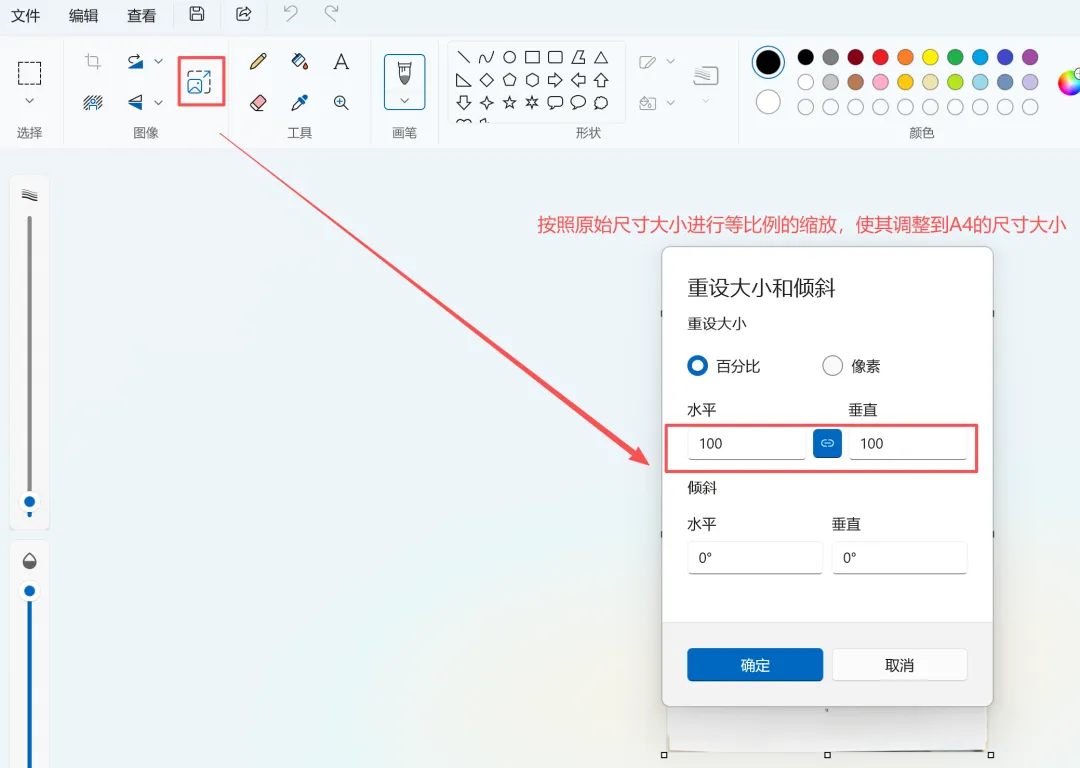
Task: Select the Color picker eyedropper tool
Action: click(x=300, y=103)
